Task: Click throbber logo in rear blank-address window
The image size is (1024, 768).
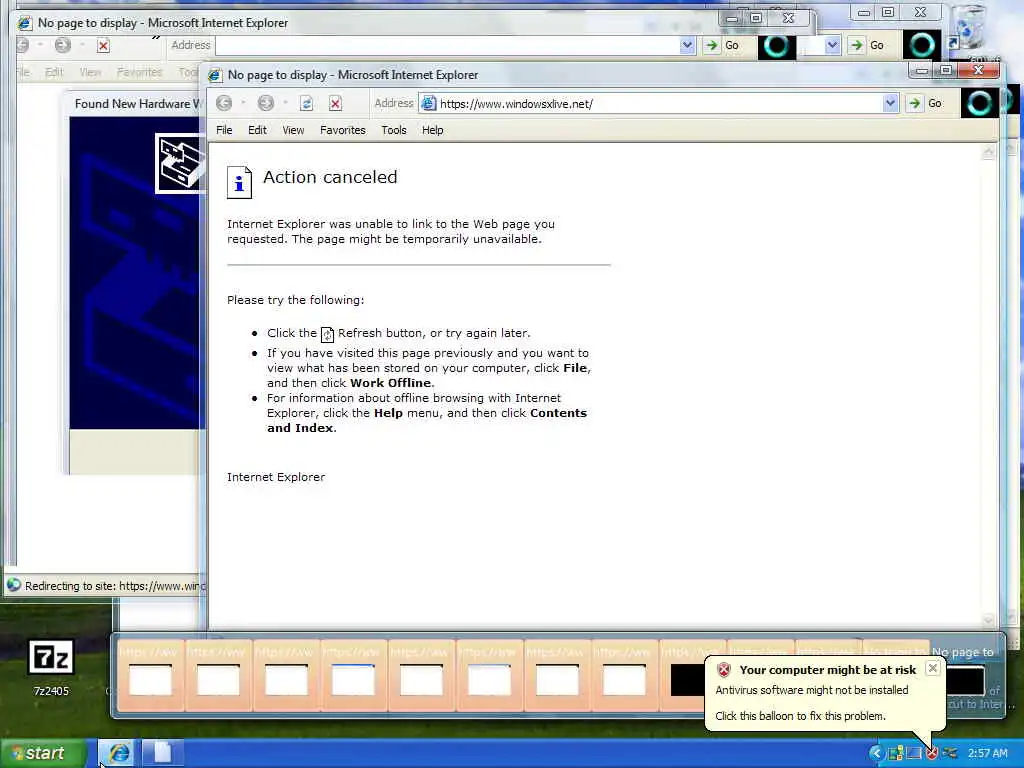Action: pyautogui.click(x=776, y=46)
